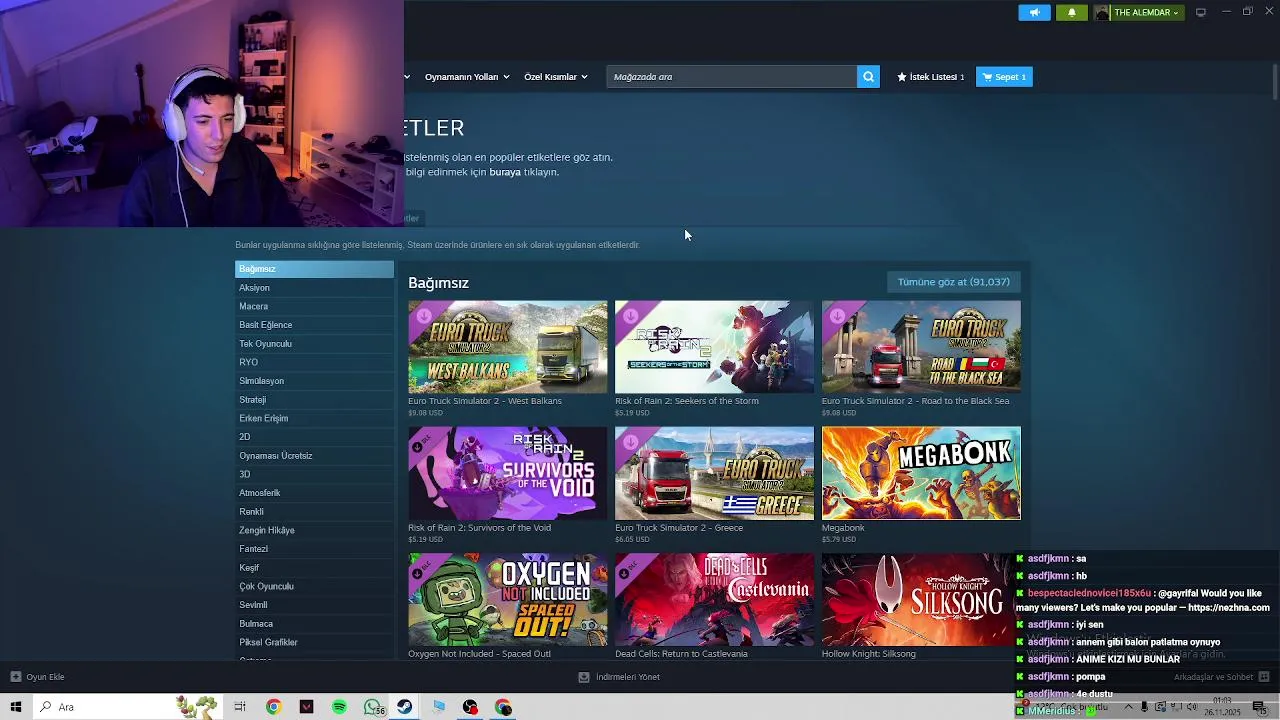Pick the 3D tag

click(314, 474)
